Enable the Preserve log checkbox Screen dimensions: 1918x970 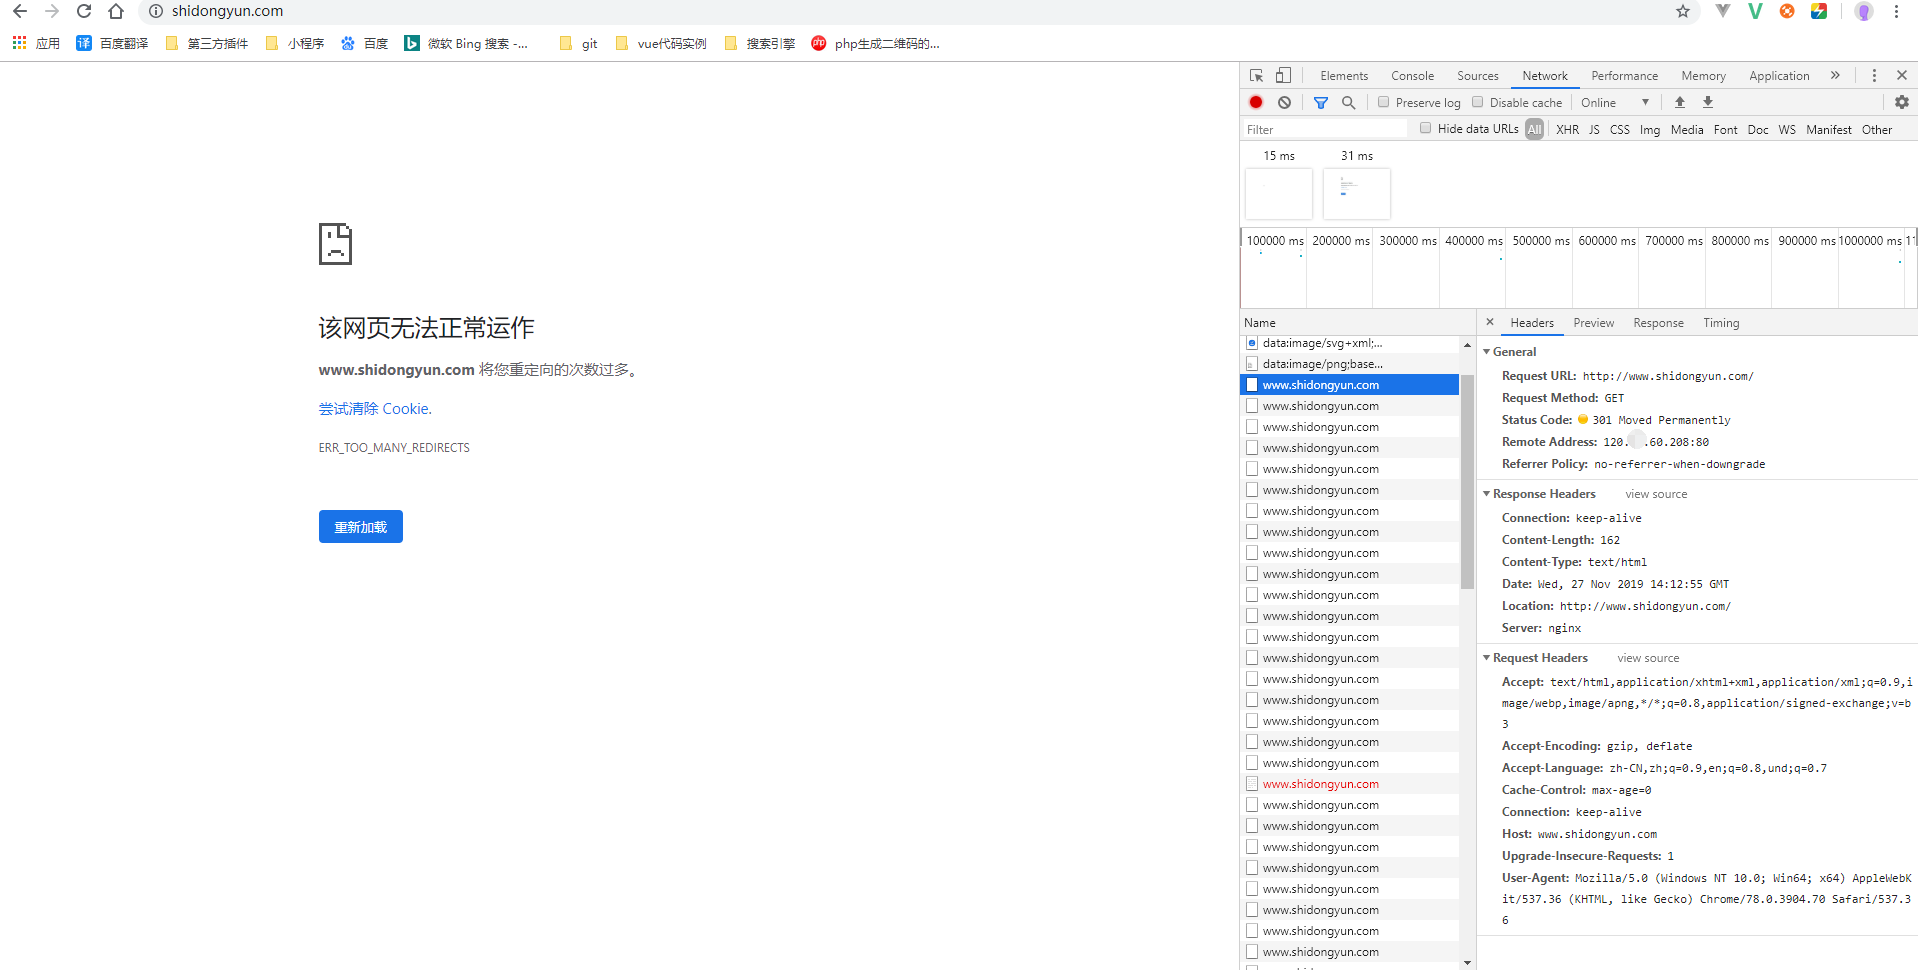1384,102
